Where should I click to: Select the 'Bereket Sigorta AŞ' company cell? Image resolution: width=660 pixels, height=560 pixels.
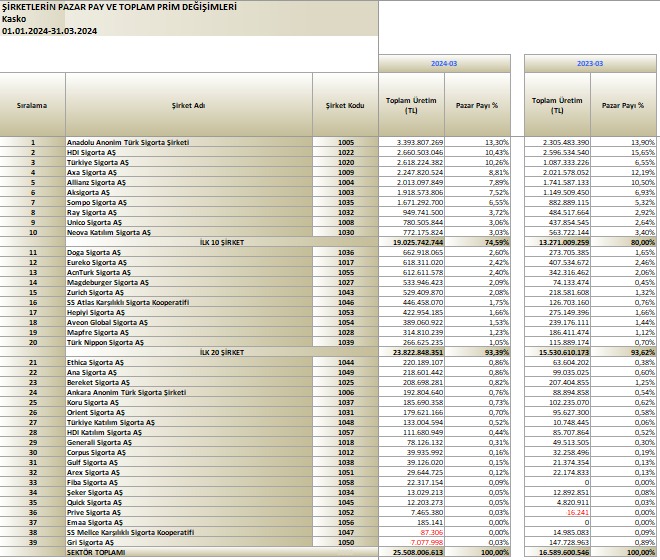pyautogui.click(x=189, y=382)
